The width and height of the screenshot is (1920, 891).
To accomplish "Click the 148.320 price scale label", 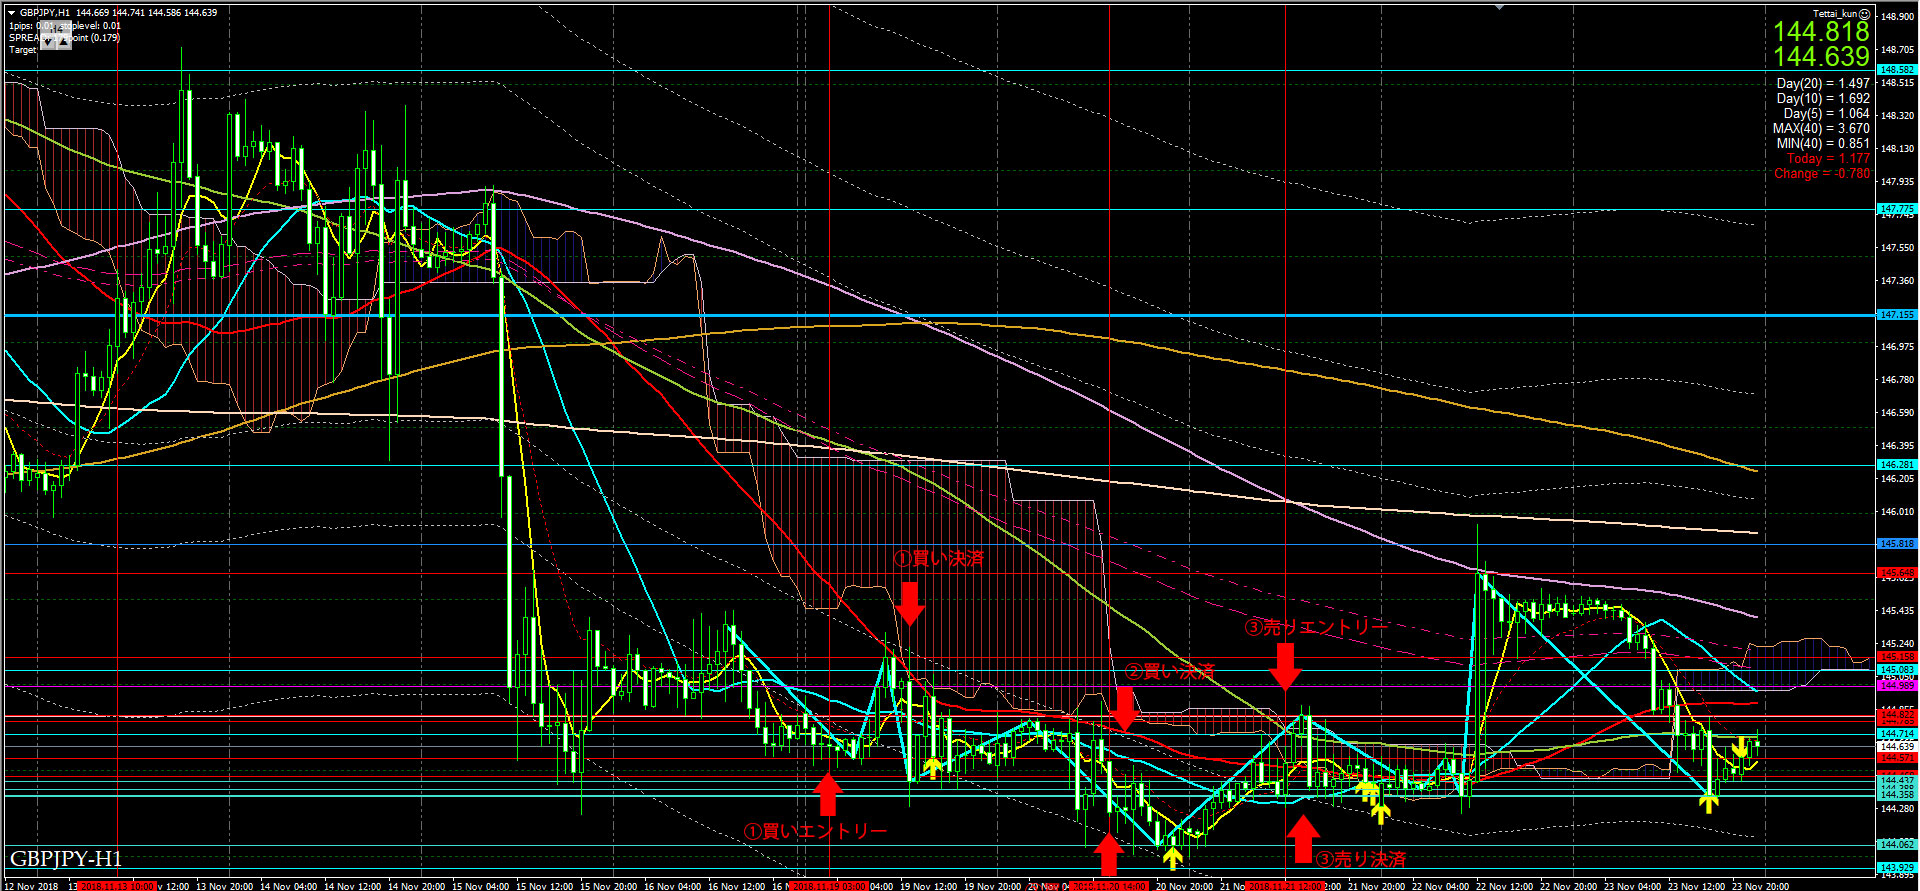I will coord(1897,116).
